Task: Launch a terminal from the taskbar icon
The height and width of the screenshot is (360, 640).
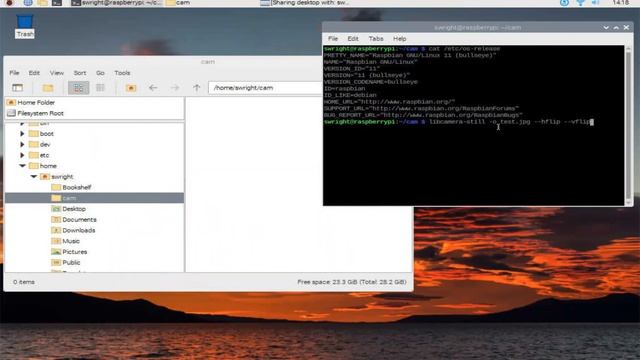Action: point(57,2)
